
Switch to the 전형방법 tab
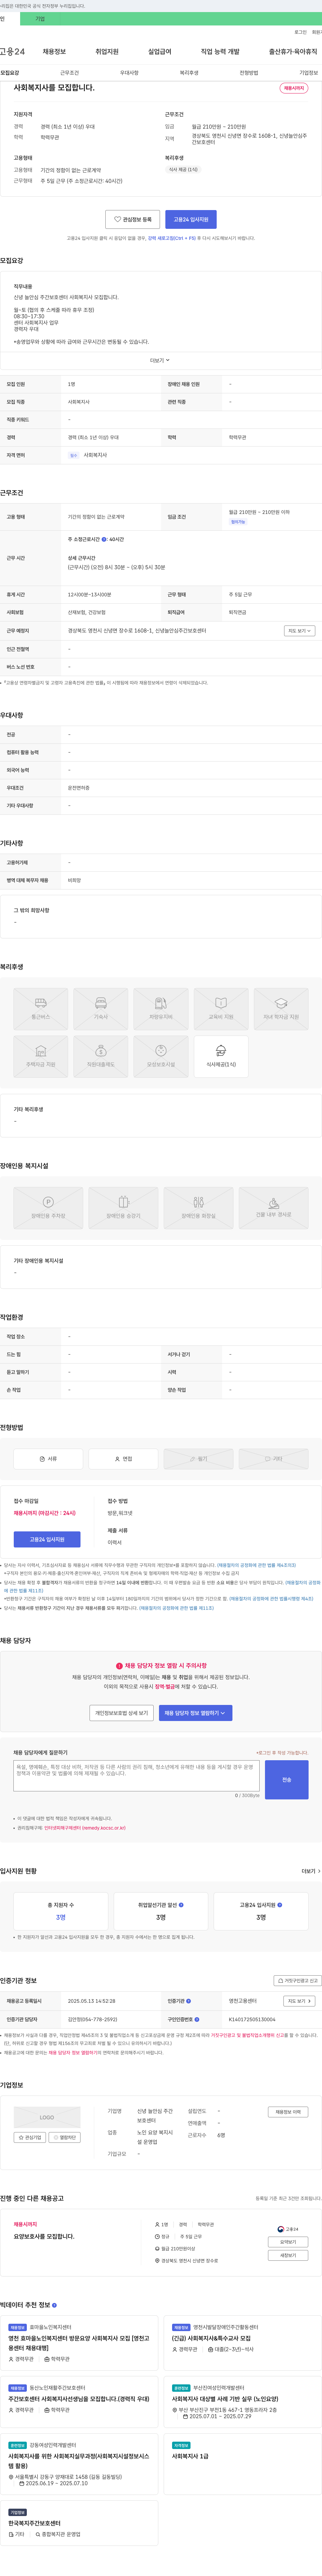tap(249, 73)
